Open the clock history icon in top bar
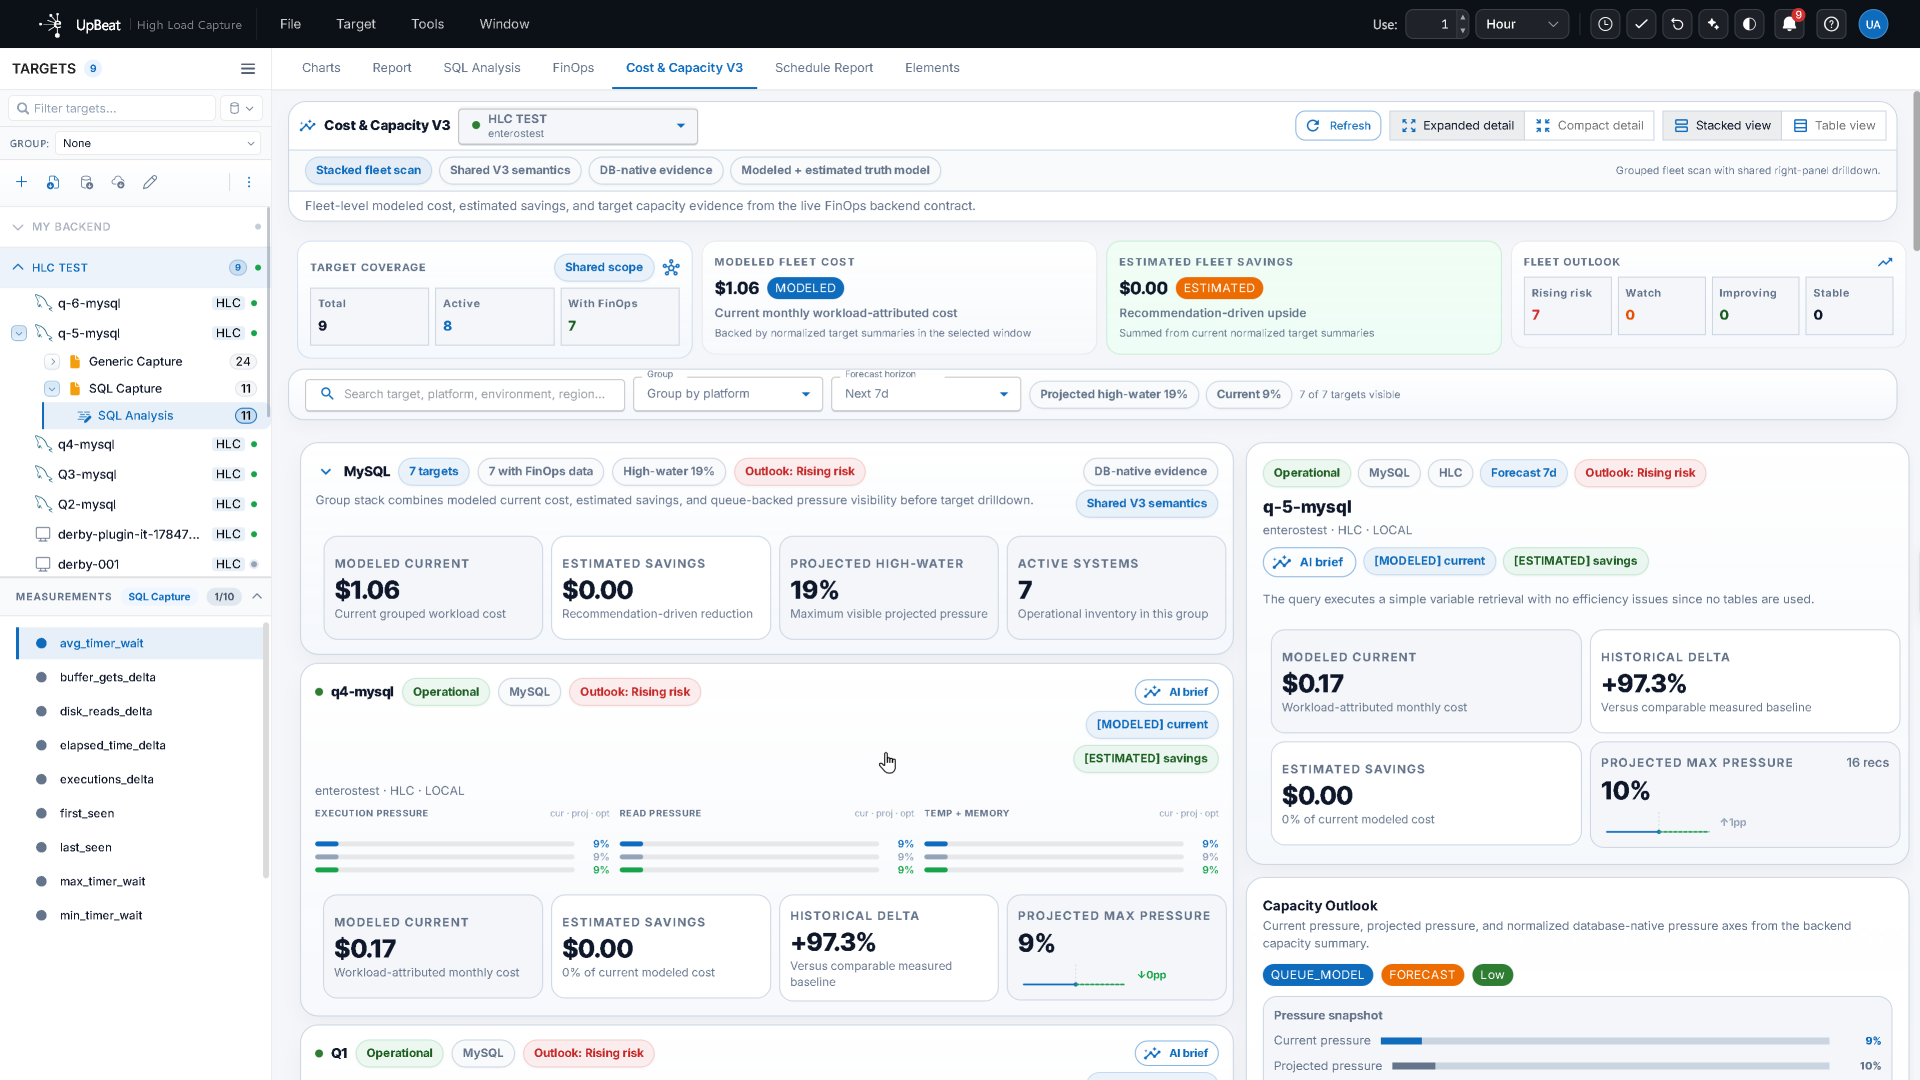Image resolution: width=1920 pixels, height=1080 pixels. (1605, 24)
